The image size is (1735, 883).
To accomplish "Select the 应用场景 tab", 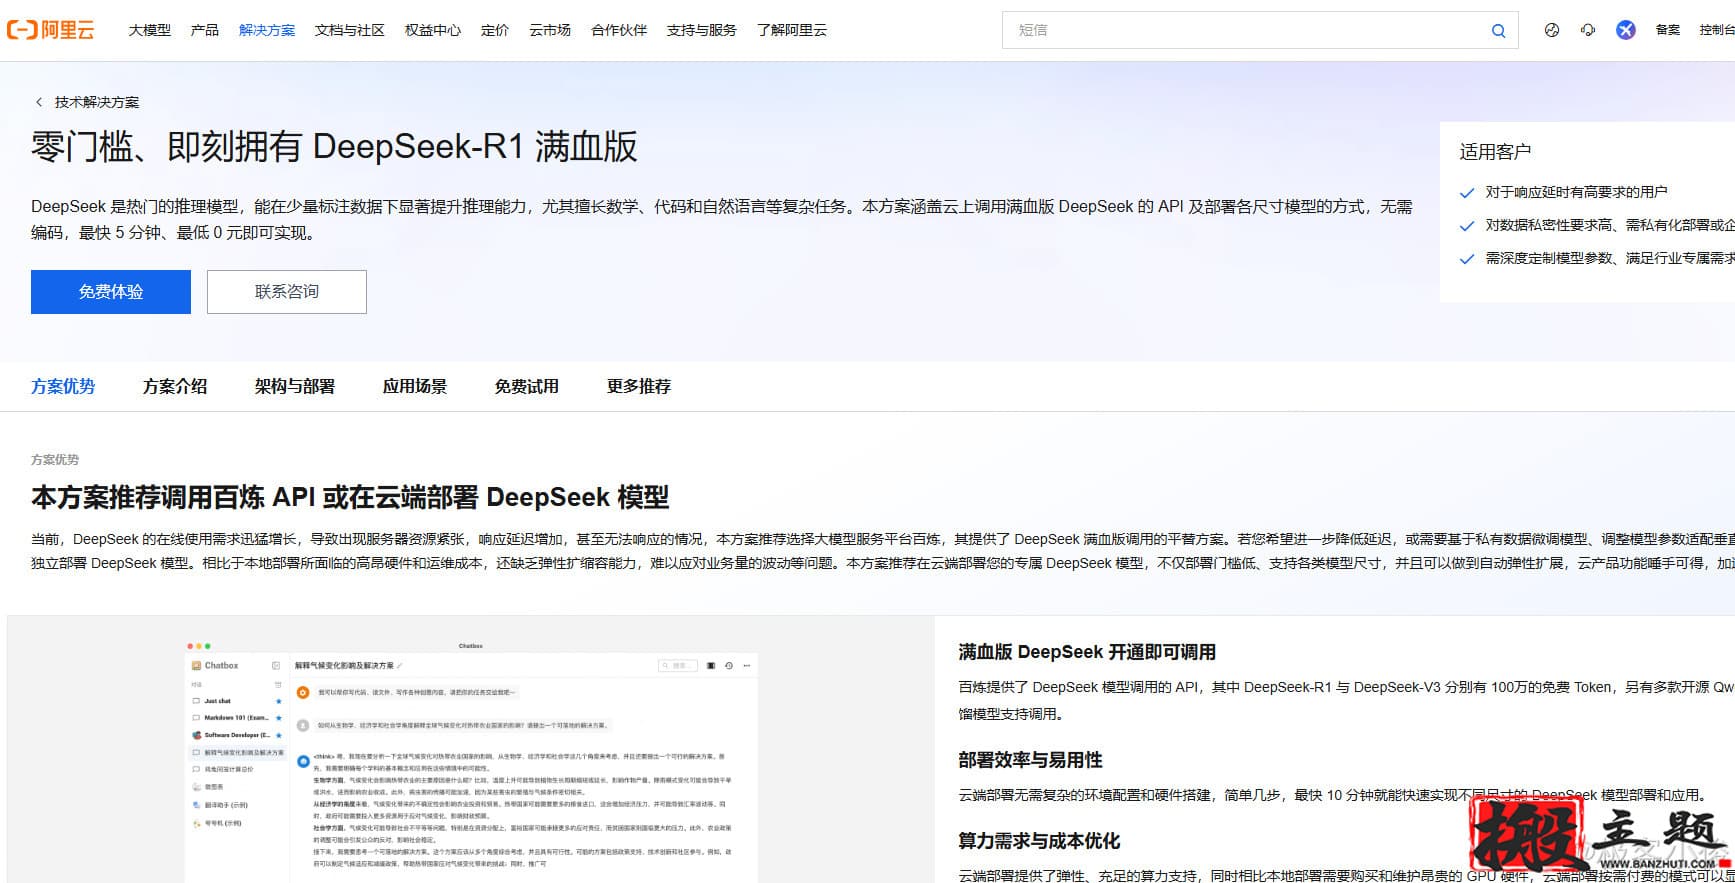I will tap(415, 386).
